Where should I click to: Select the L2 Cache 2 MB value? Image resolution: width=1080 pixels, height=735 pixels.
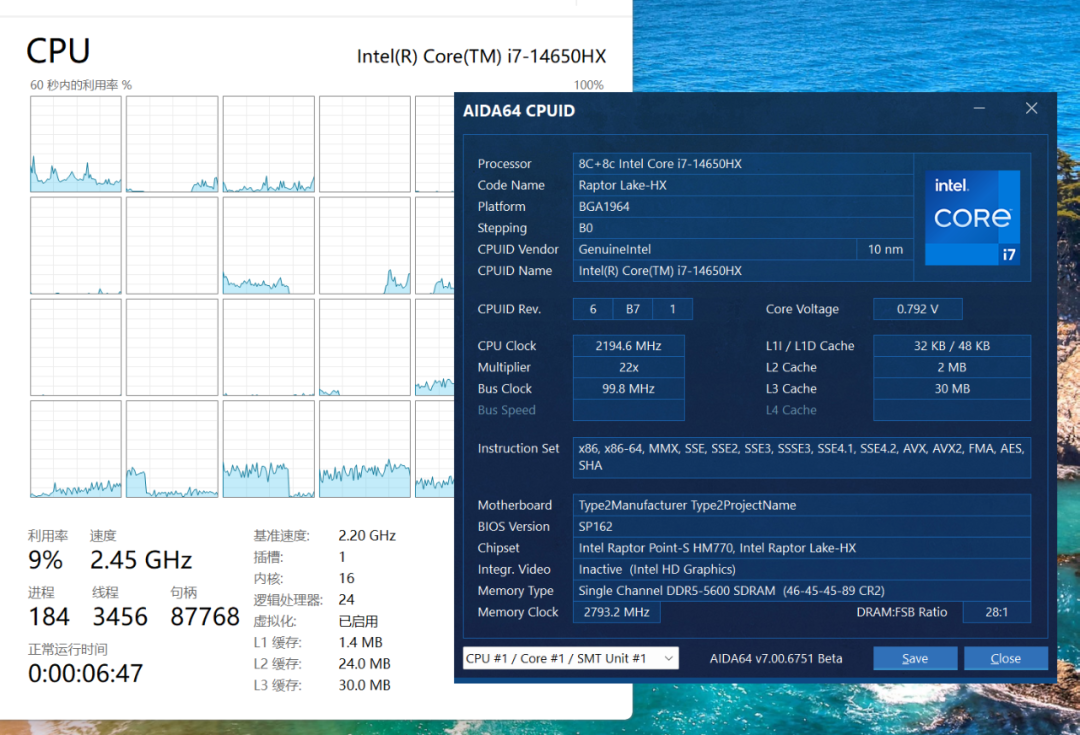click(952, 367)
